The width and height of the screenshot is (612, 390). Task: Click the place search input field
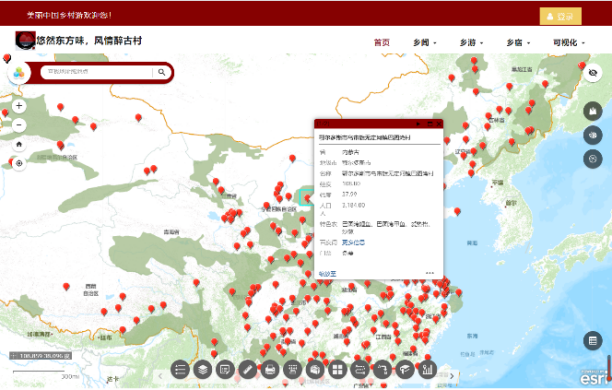(x=98, y=72)
